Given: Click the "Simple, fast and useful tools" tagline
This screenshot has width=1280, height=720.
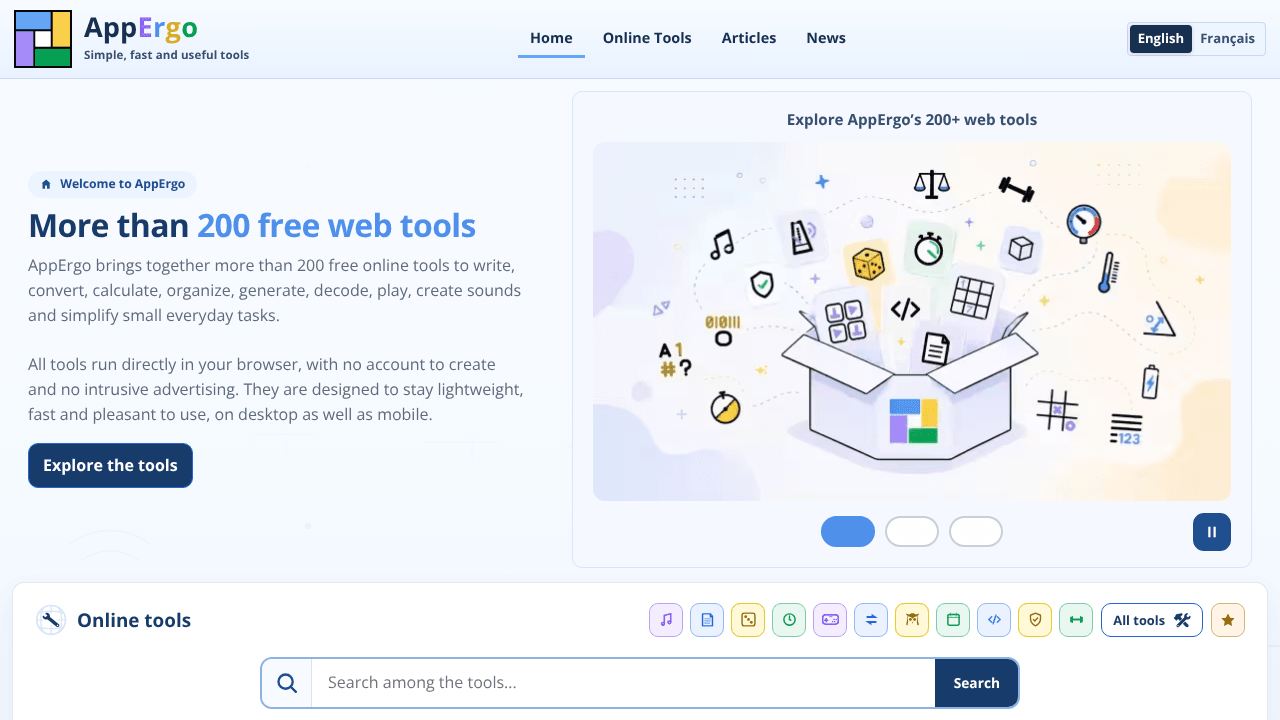Looking at the screenshot, I should click(167, 55).
